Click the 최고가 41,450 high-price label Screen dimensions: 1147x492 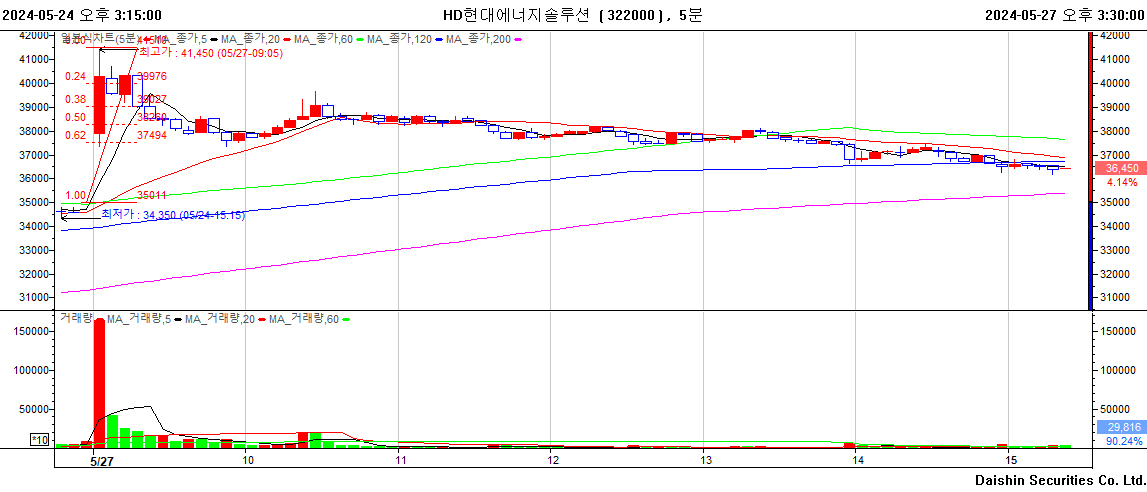211,53
